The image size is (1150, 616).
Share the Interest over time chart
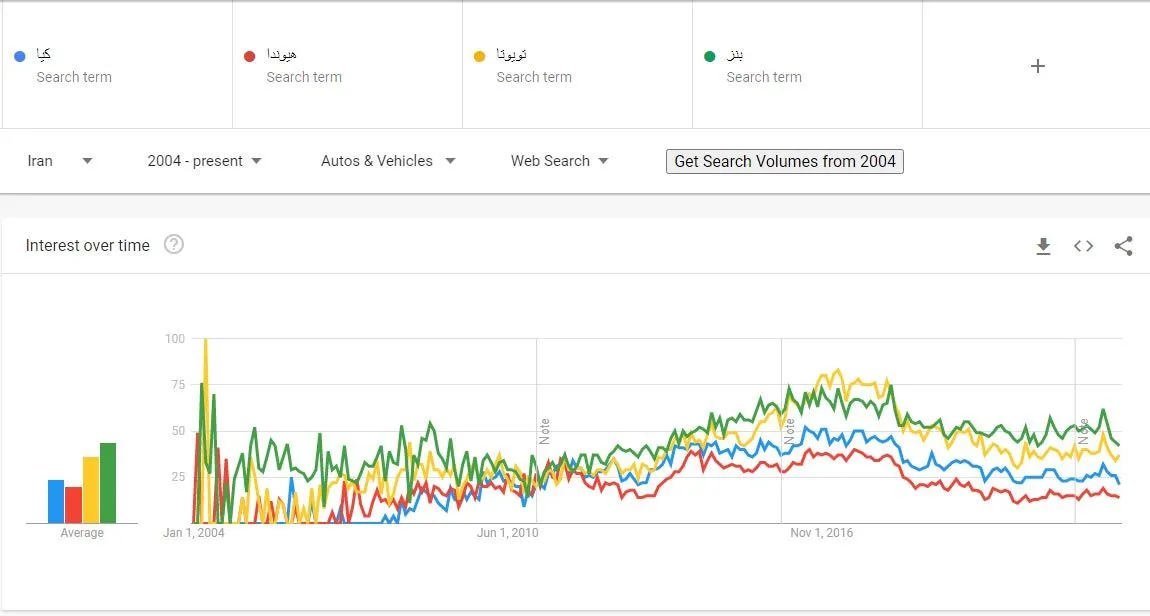click(1124, 246)
